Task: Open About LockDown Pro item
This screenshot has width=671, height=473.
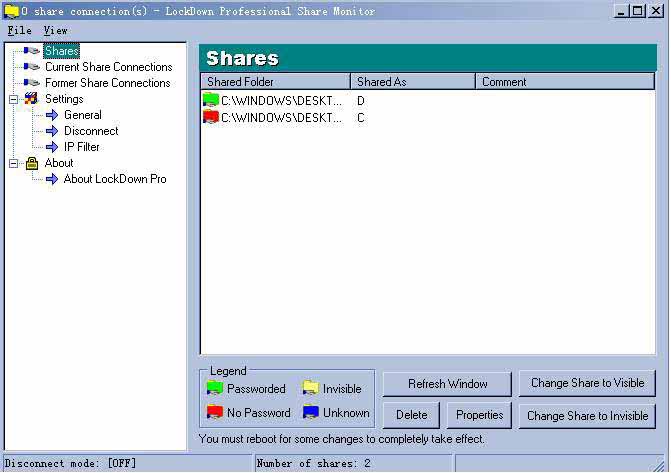Action: click(x=115, y=179)
